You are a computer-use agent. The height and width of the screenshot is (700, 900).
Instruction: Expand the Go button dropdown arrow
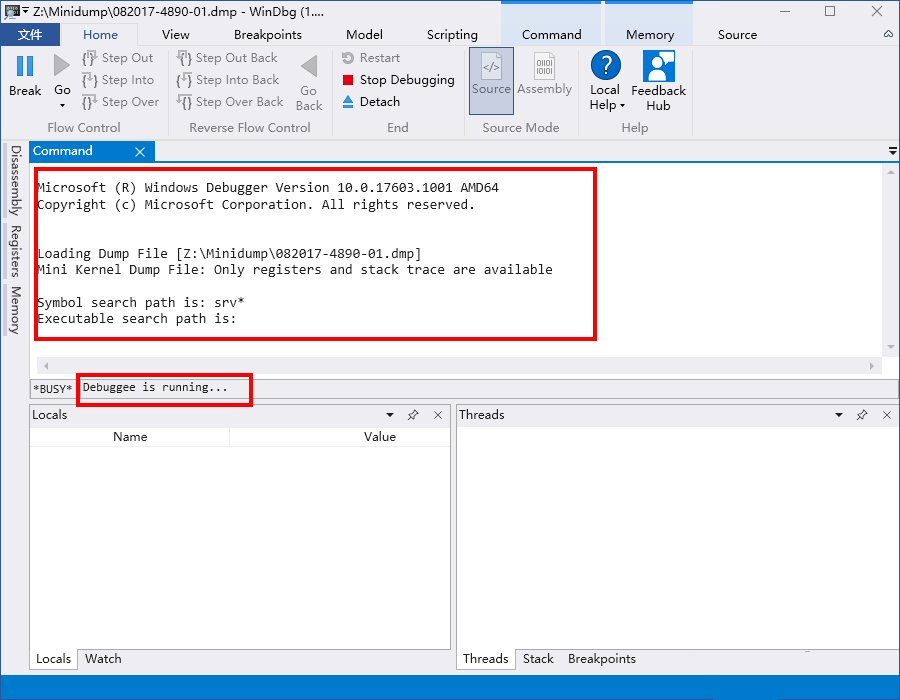click(x=62, y=106)
